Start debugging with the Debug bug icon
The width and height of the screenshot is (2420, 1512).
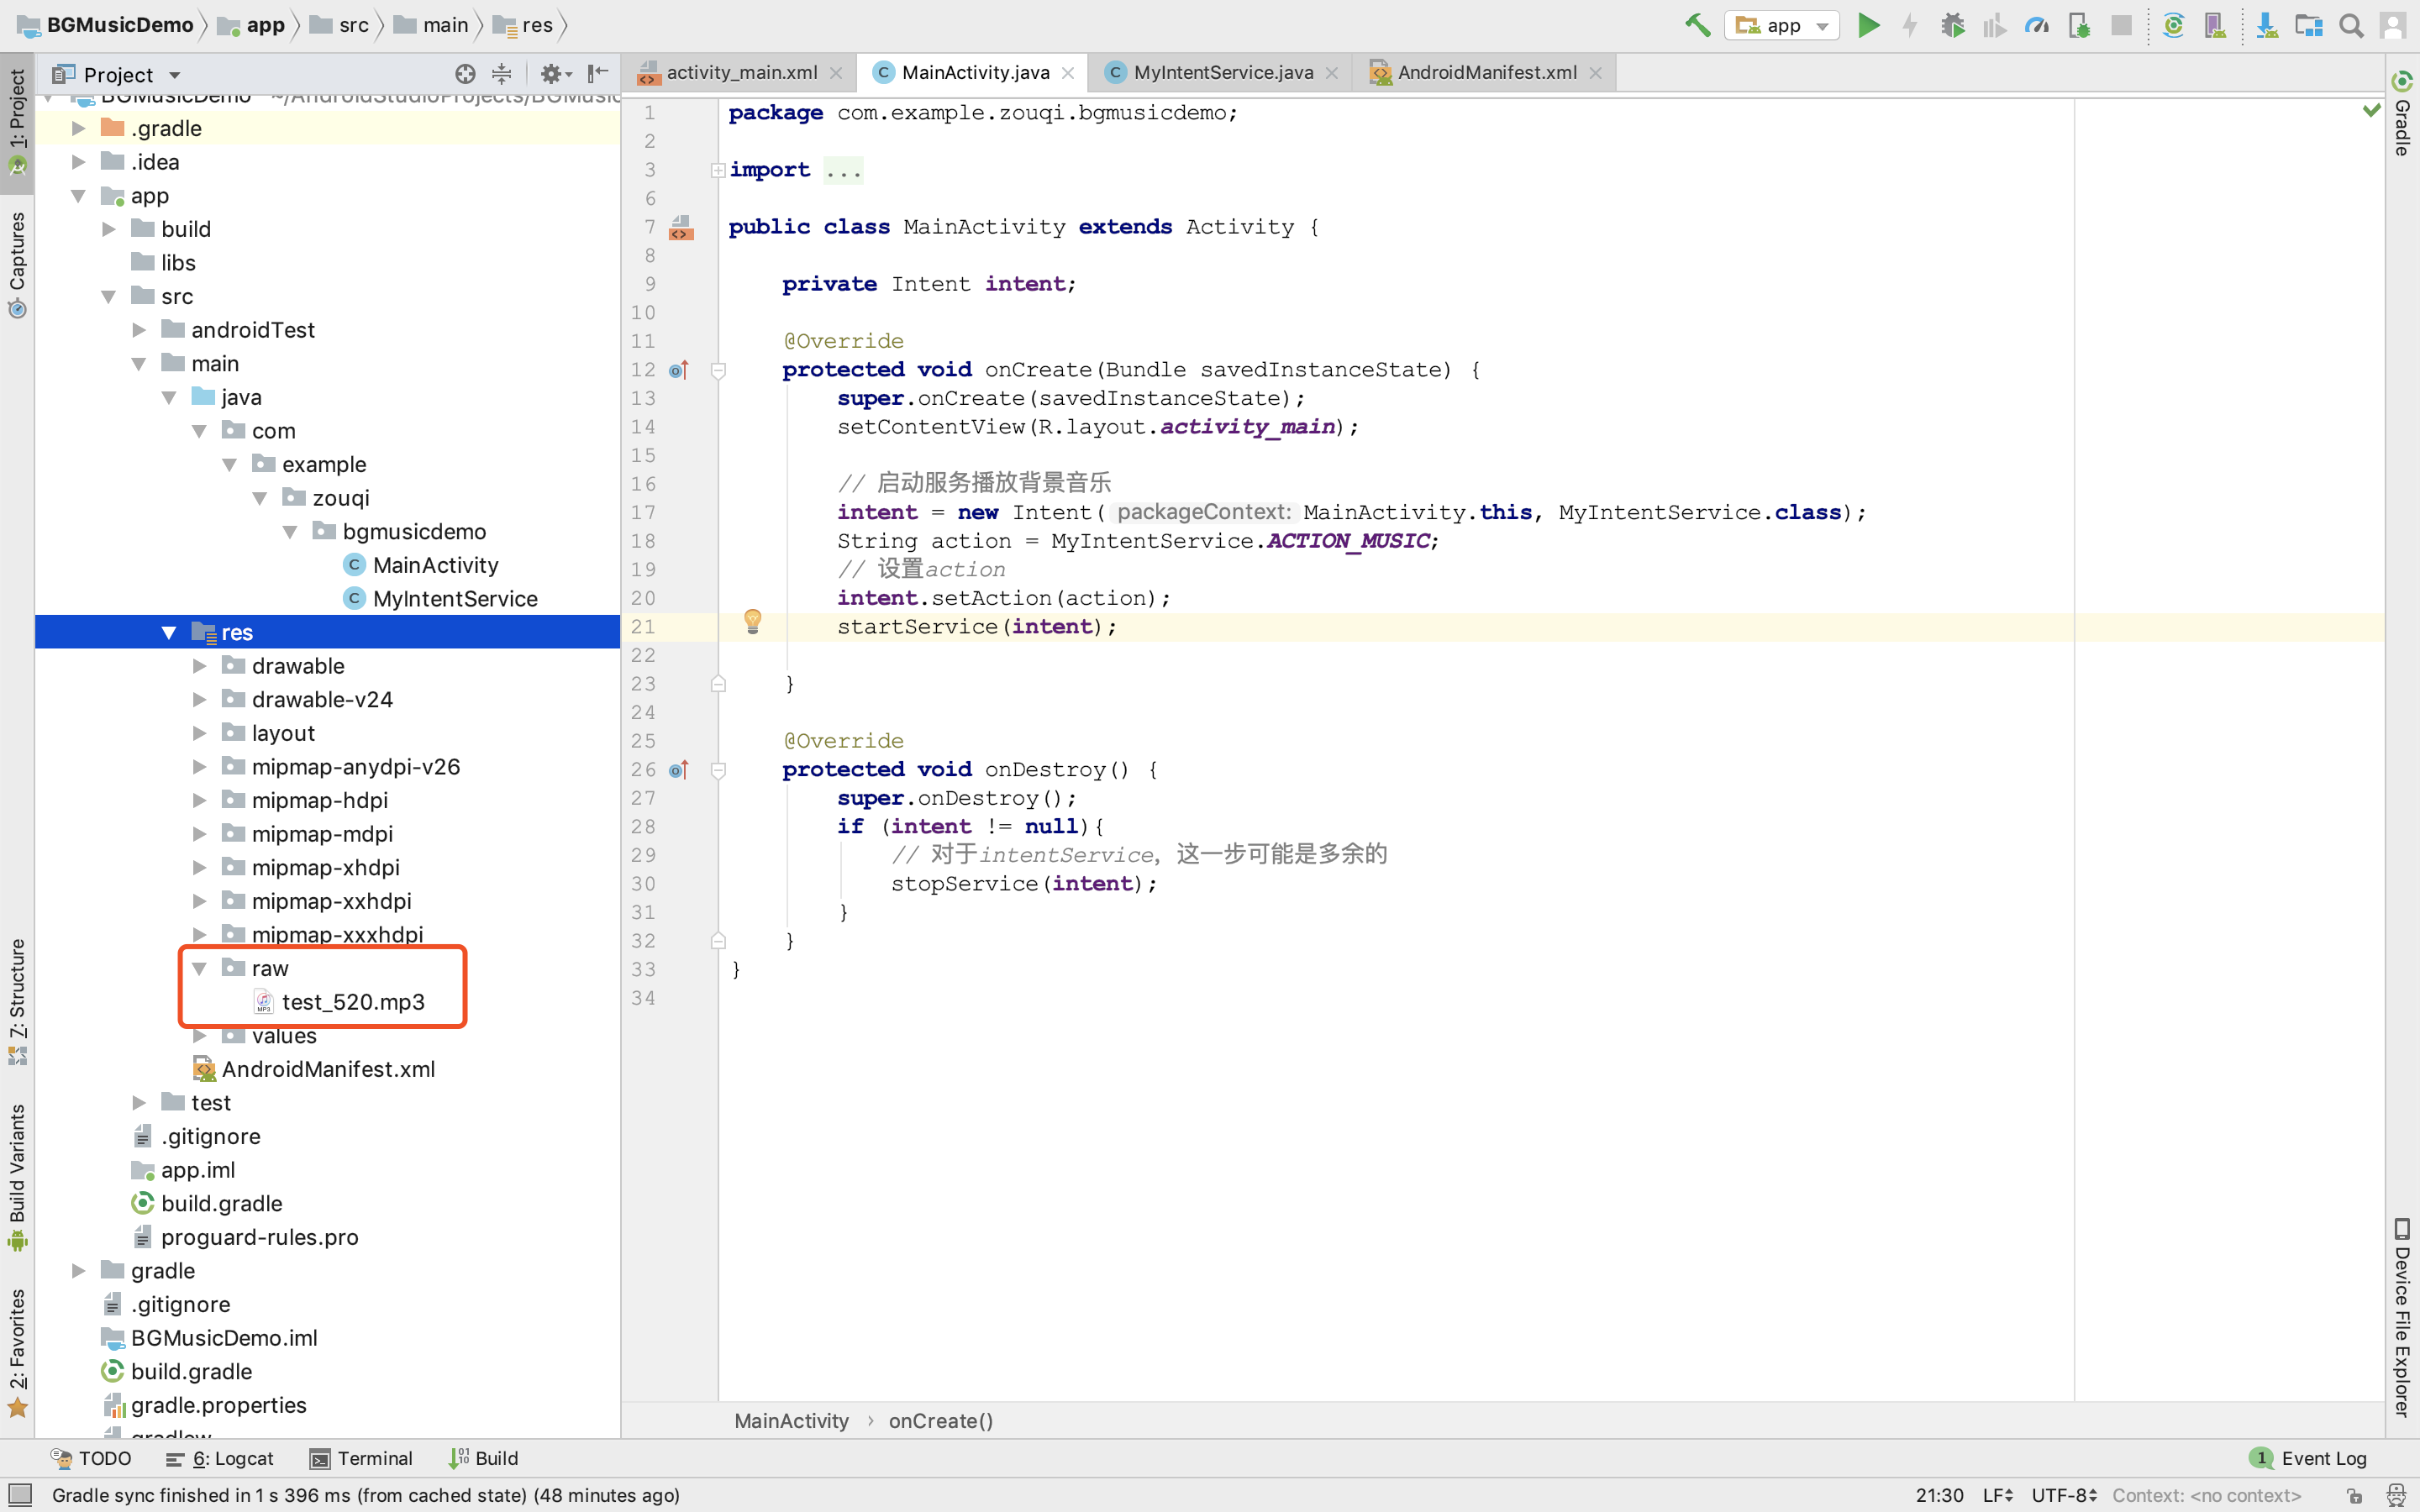[x=1952, y=25]
